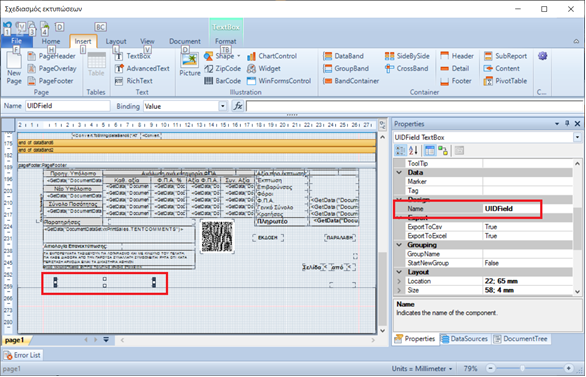The width and height of the screenshot is (586, 377).
Task: Select the QR barcode in the design
Action: point(217,237)
